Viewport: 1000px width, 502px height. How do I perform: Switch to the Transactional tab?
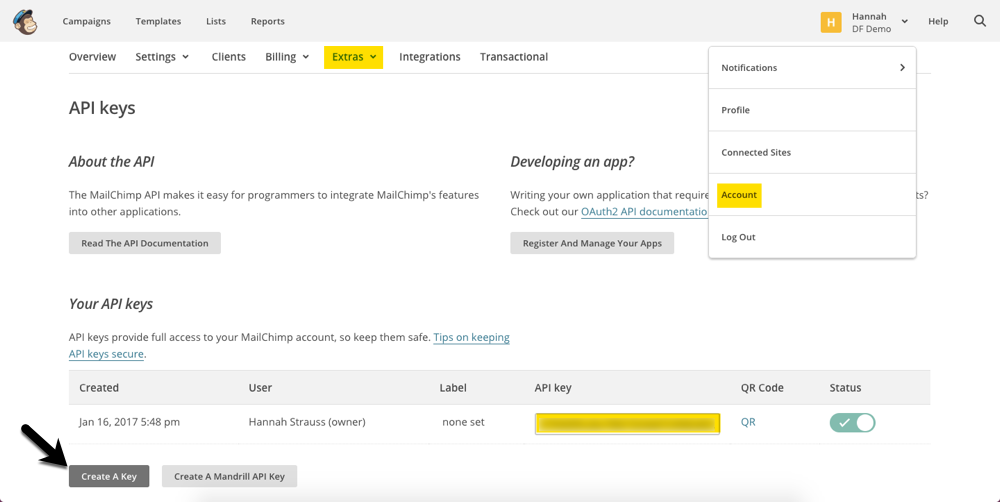tap(514, 57)
